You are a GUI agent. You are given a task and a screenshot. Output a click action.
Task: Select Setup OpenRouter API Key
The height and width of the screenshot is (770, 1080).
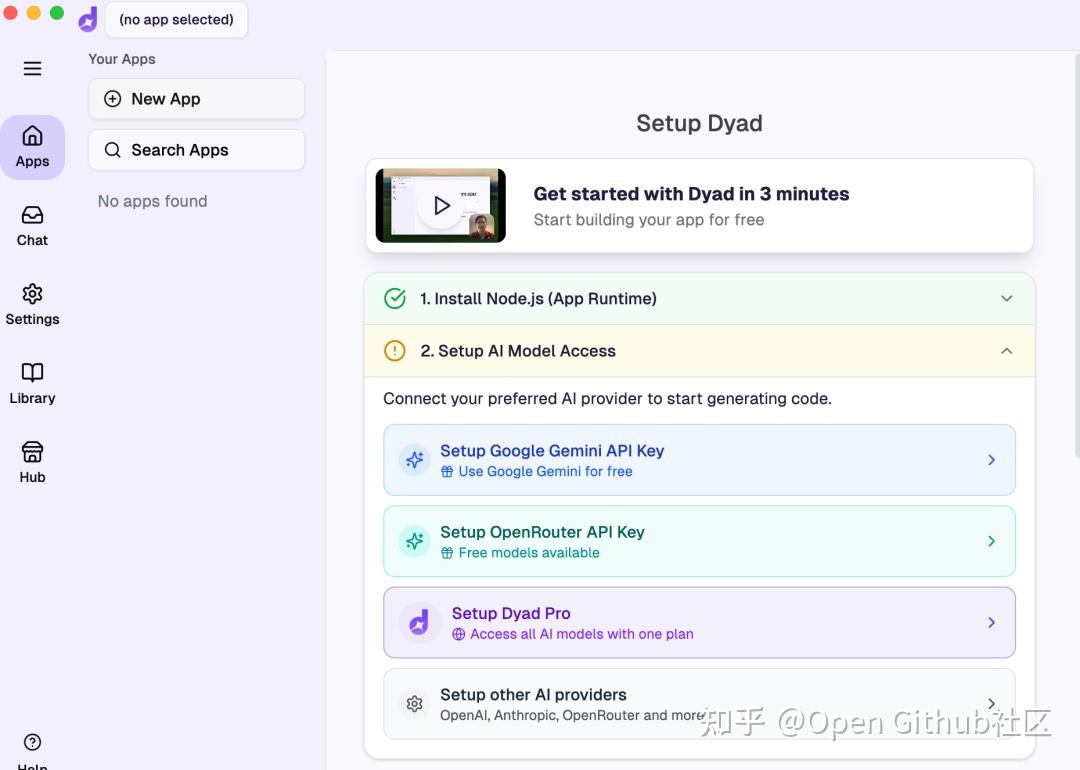(698, 541)
